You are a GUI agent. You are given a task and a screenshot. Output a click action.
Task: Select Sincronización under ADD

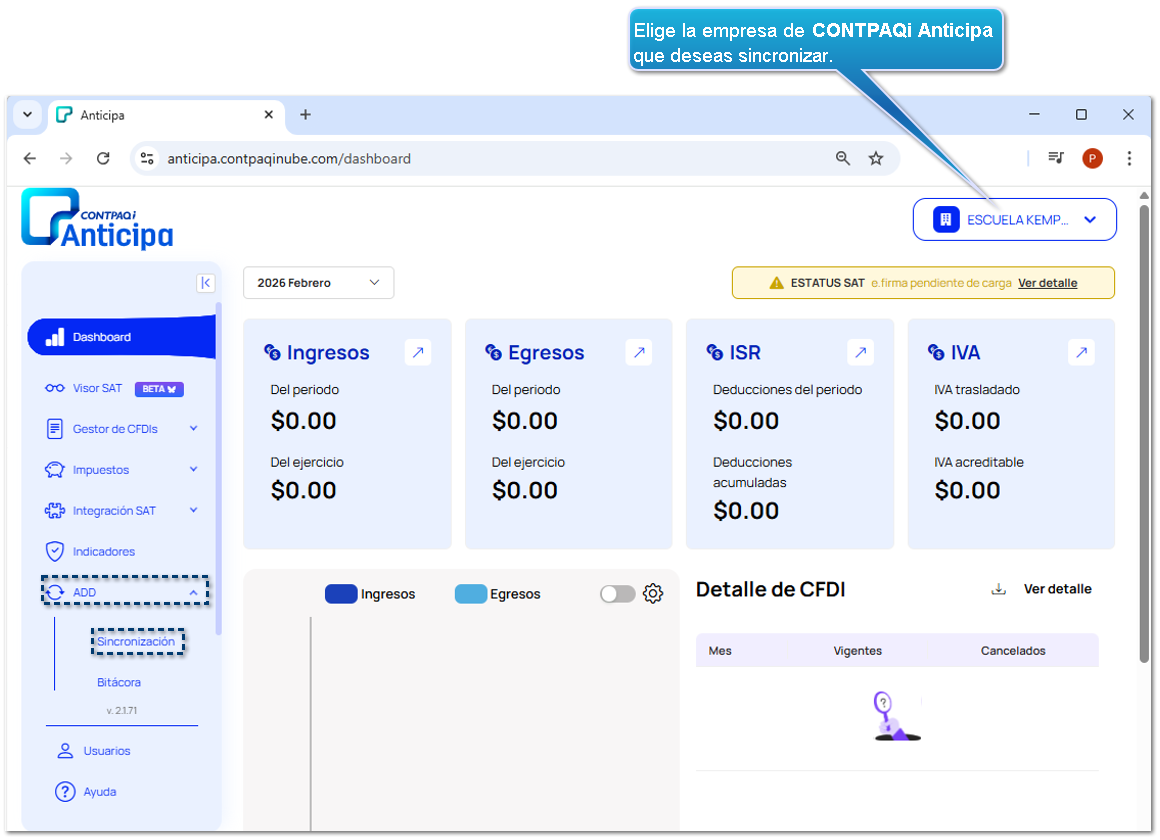(x=136, y=642)
